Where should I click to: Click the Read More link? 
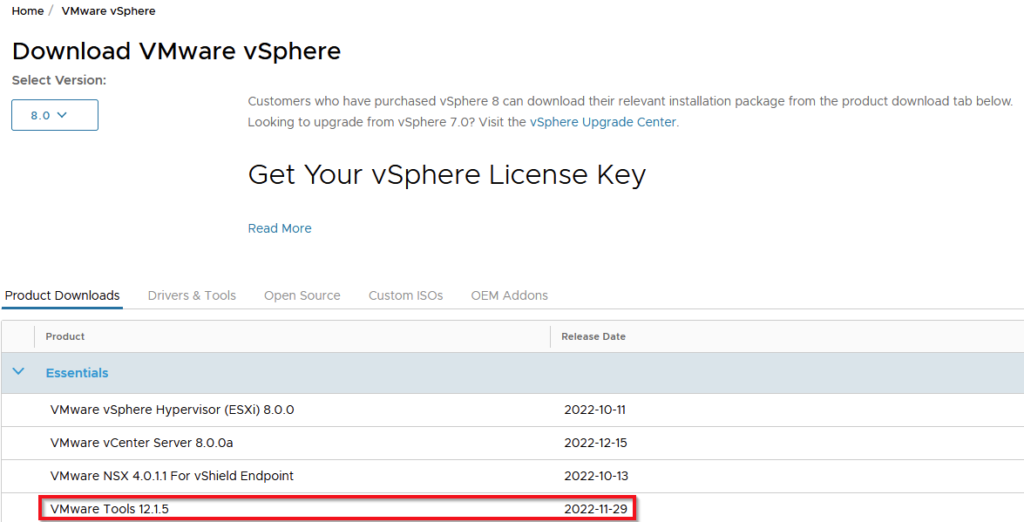click(280, 228)
